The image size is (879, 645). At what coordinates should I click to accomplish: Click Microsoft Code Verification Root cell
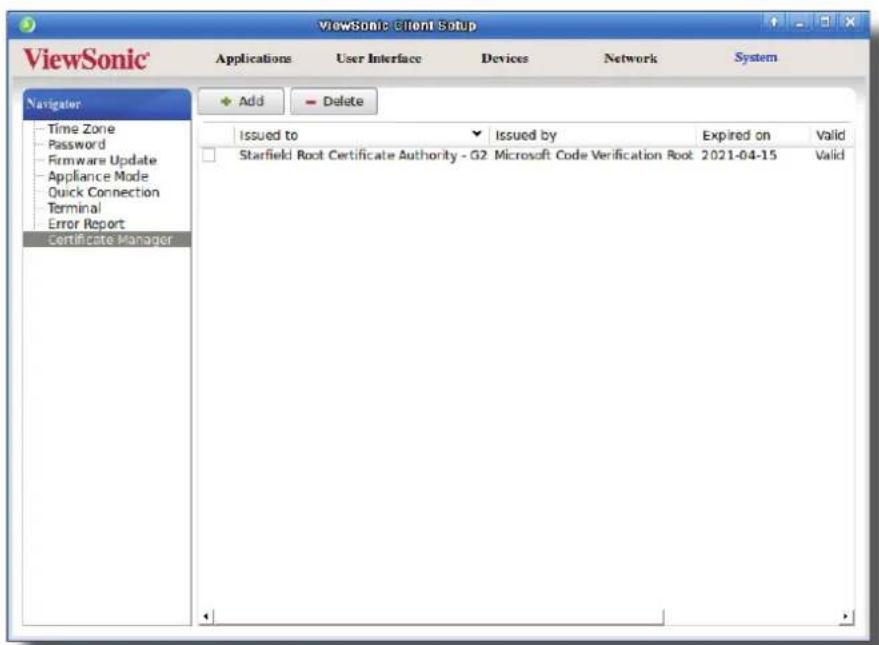point(593,155)
